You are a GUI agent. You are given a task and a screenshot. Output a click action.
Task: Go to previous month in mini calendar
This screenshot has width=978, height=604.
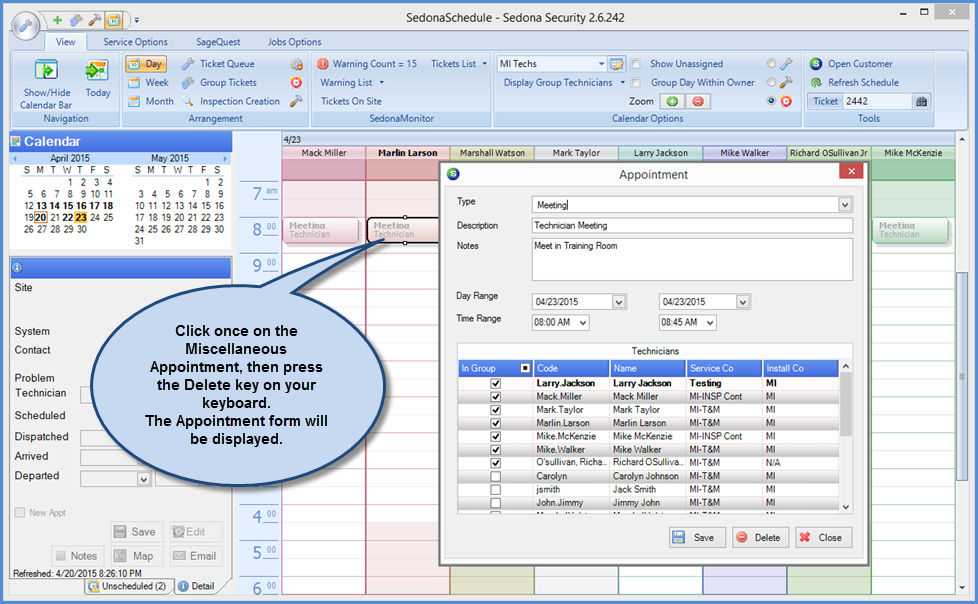point(15,158)
